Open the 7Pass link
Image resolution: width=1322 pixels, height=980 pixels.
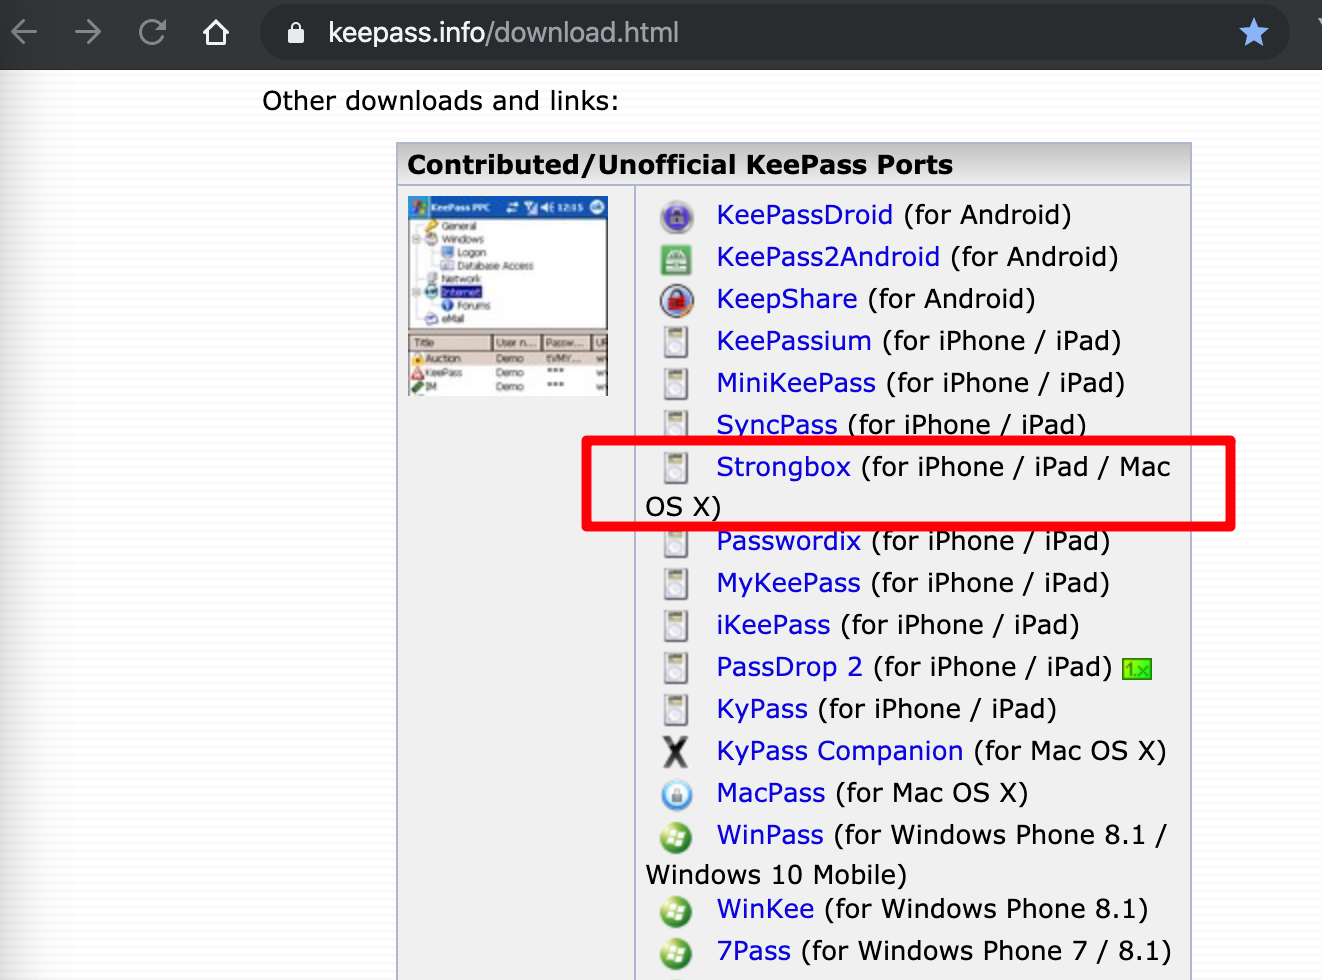pyautogui.click(x=753, y=951)
